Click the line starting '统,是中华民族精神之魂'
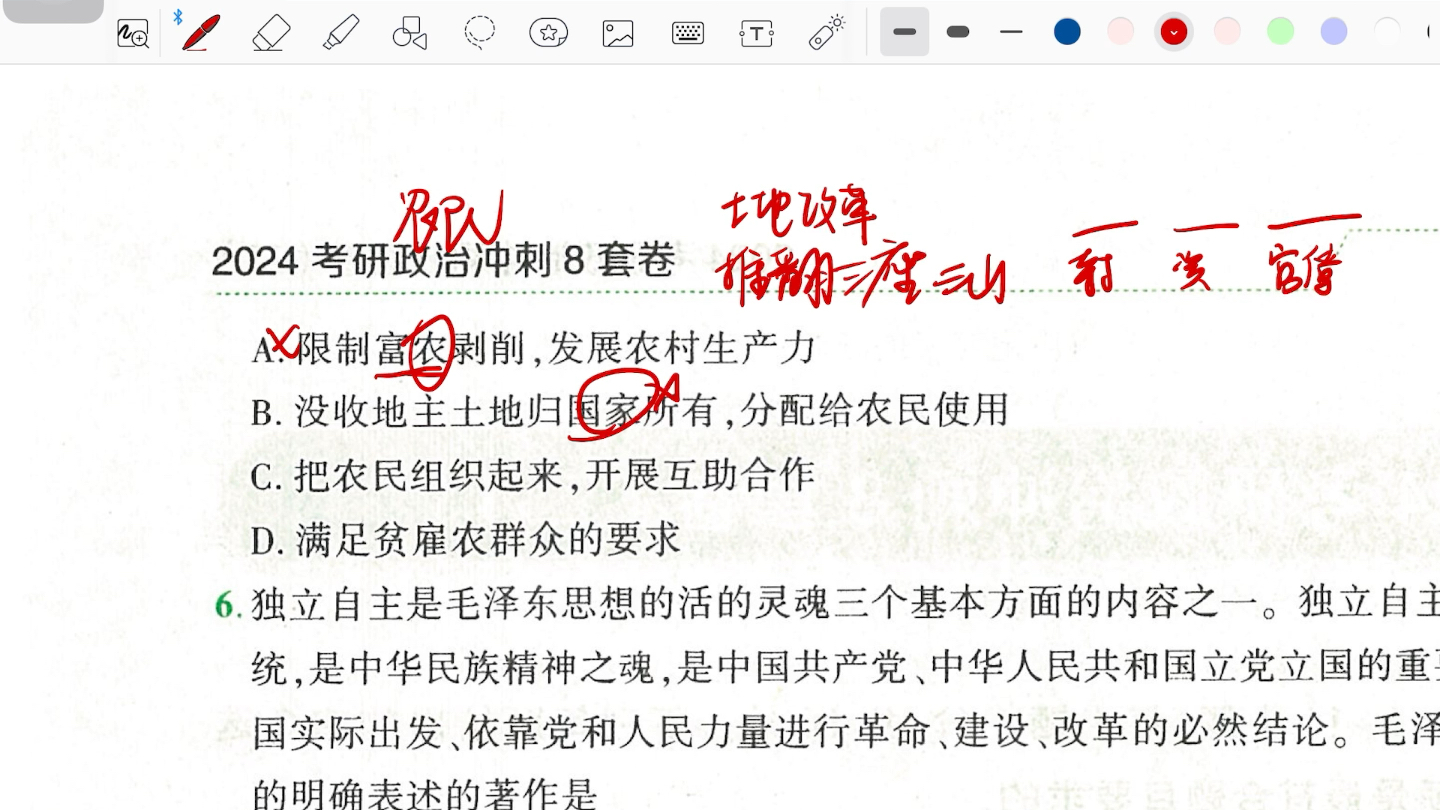 [845, 668]
